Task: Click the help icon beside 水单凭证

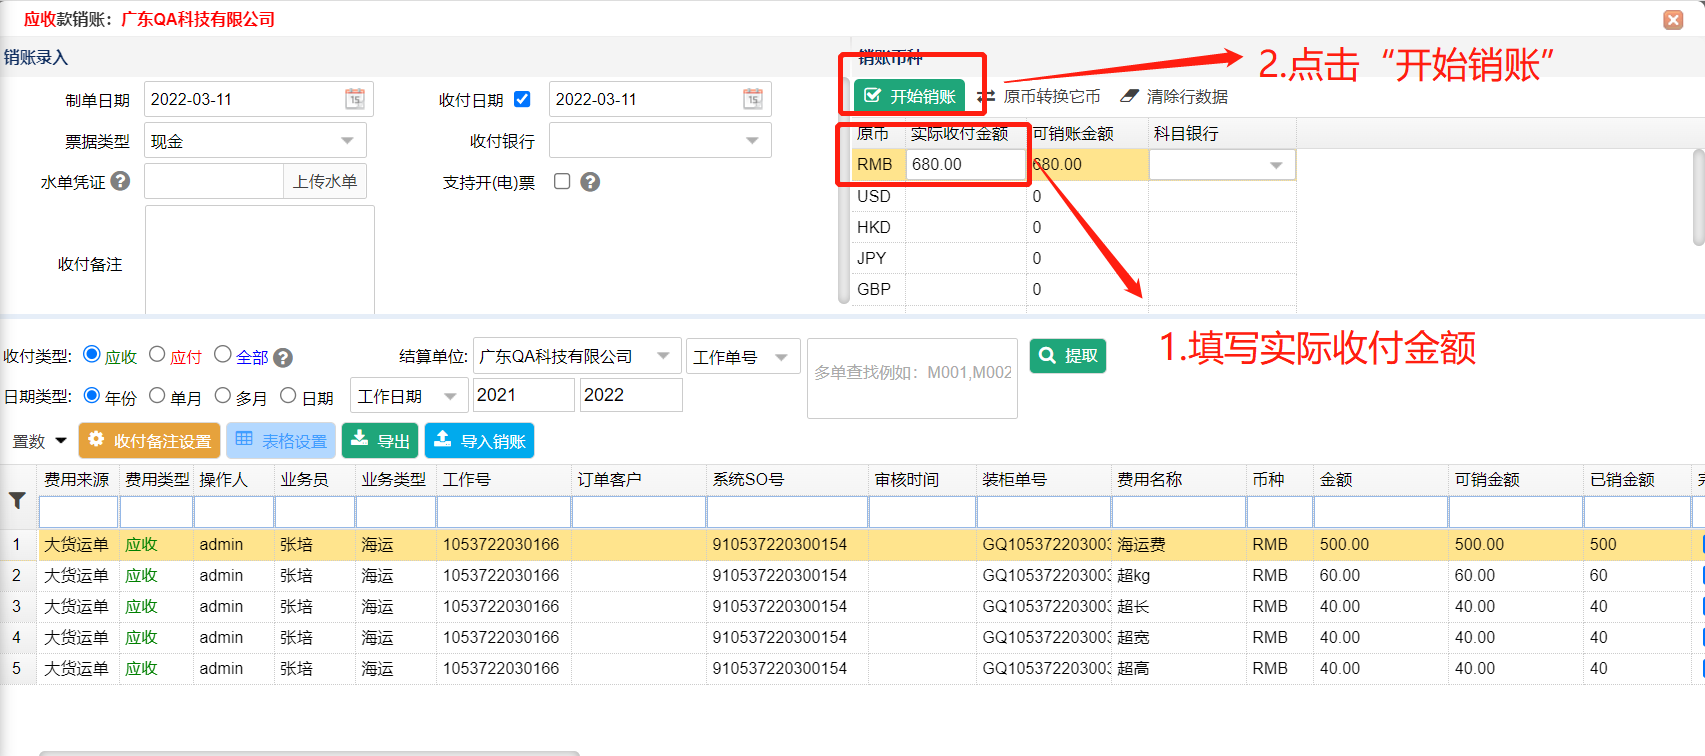Action: point(120,181)
